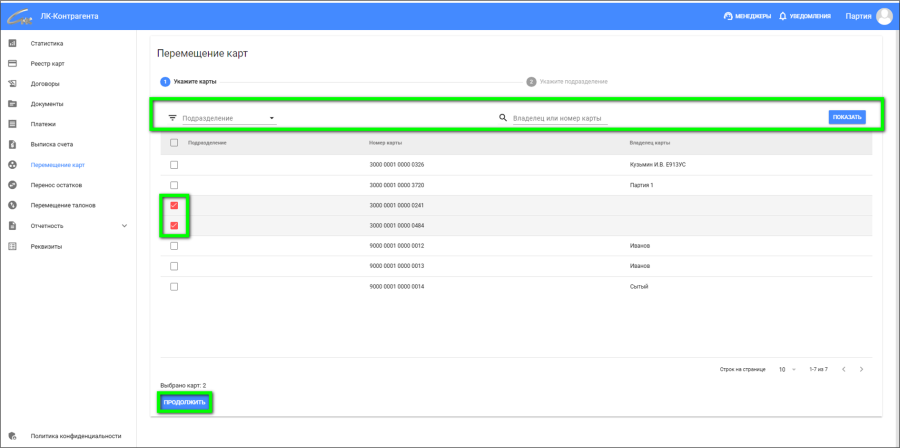Viewport: 900px width, 448px height.
Task: Toggle the select-all checkbox in table header
Action: [174, 143]
